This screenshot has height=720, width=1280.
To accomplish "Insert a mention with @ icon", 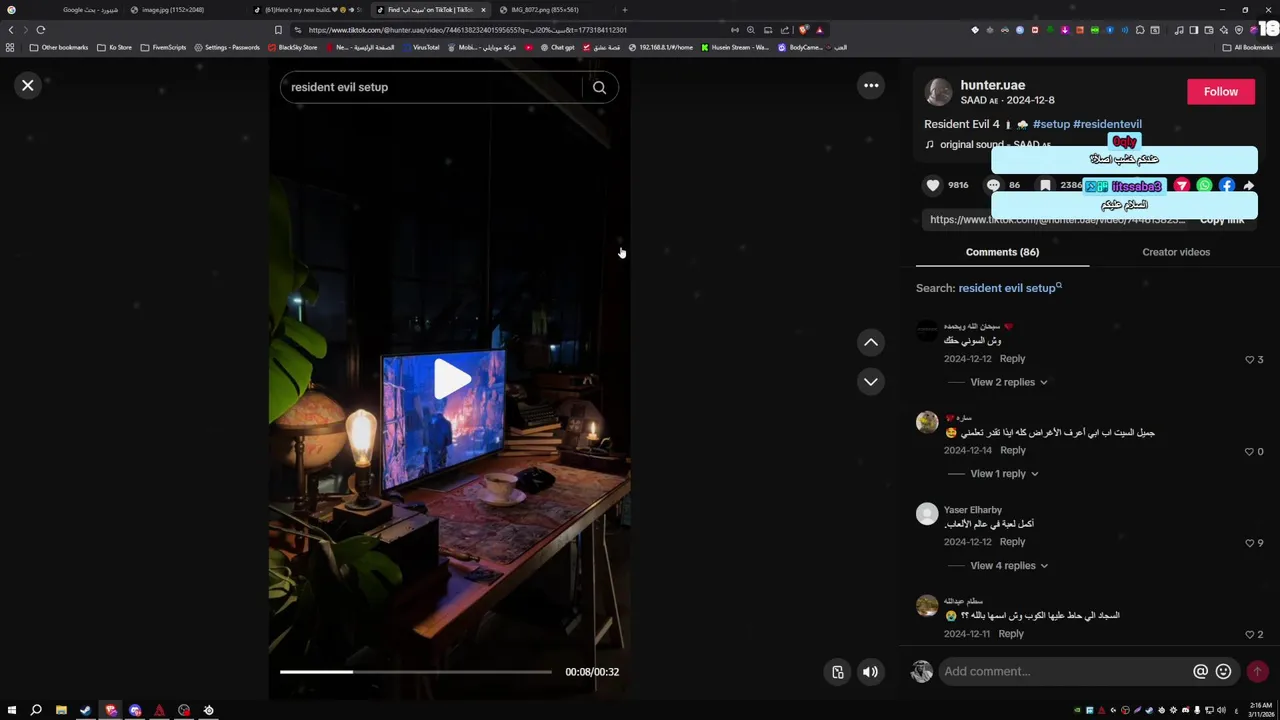I will click(1200, 672).
